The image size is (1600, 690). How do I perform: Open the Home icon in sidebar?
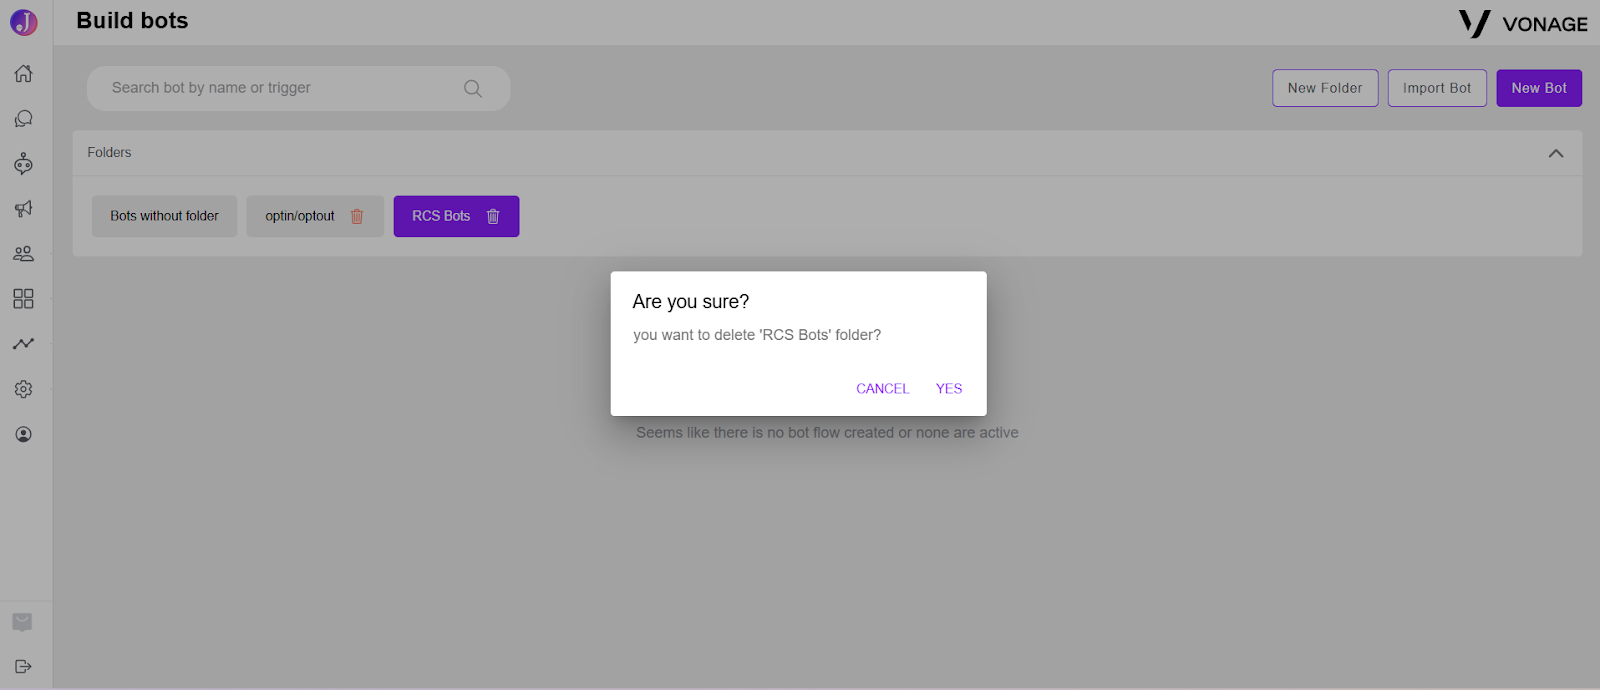pos(23,73)
